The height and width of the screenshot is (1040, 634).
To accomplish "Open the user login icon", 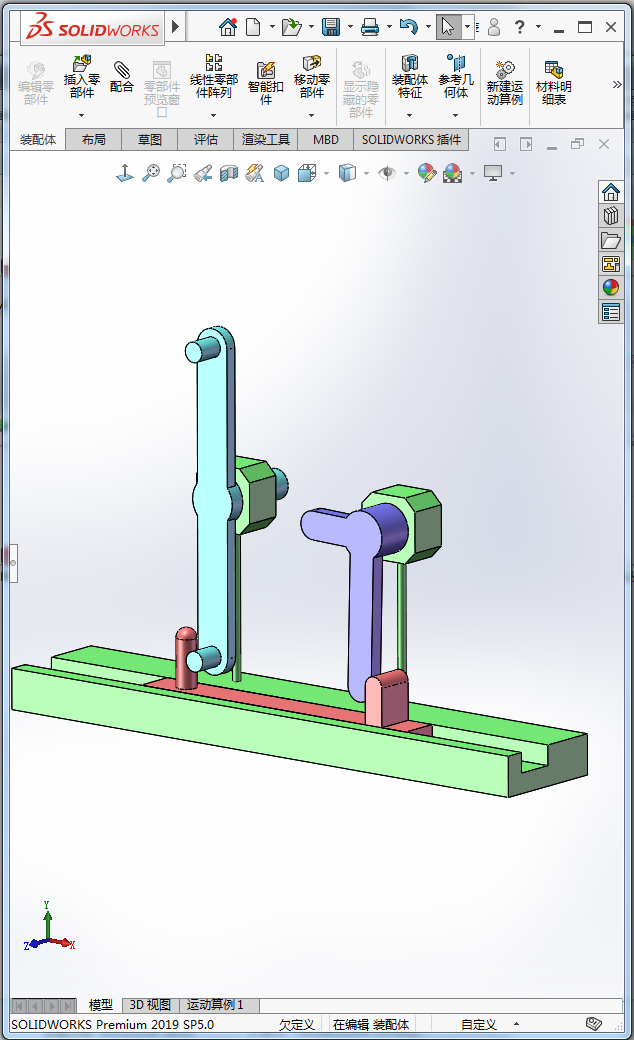I will click(x=494, y=27).
